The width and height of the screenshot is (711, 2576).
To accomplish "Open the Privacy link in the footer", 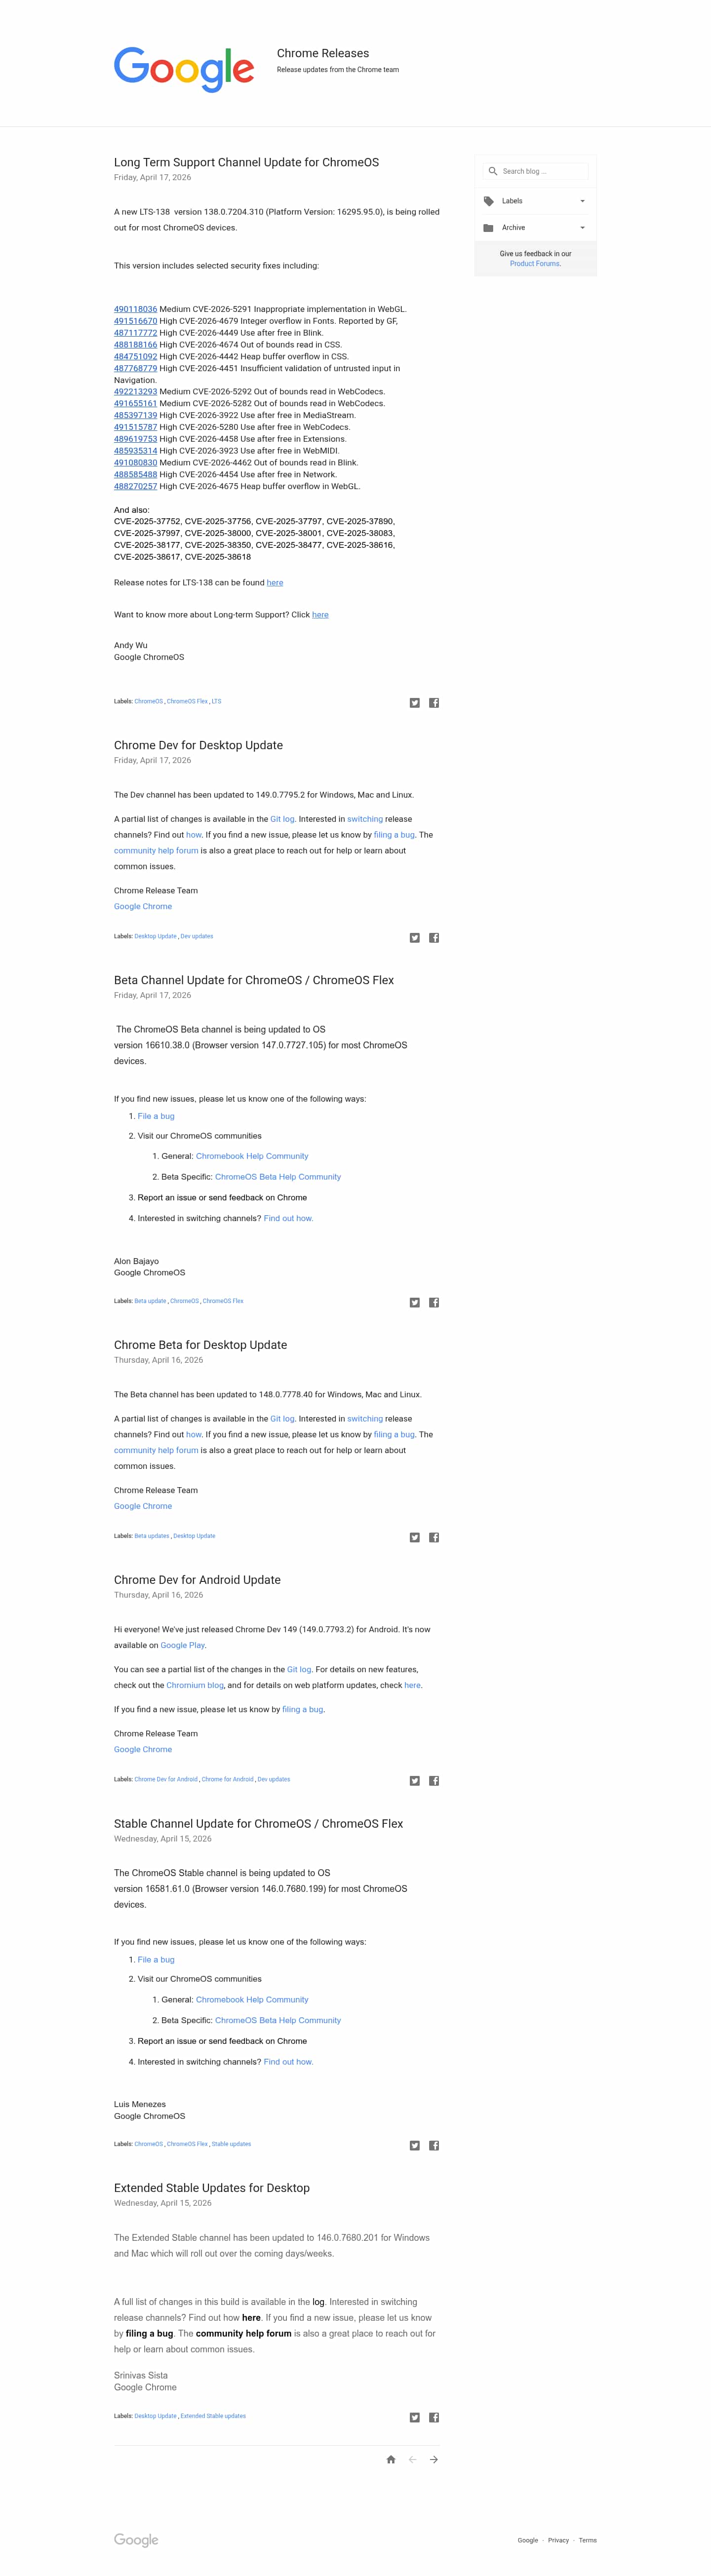I will 558,2540.
